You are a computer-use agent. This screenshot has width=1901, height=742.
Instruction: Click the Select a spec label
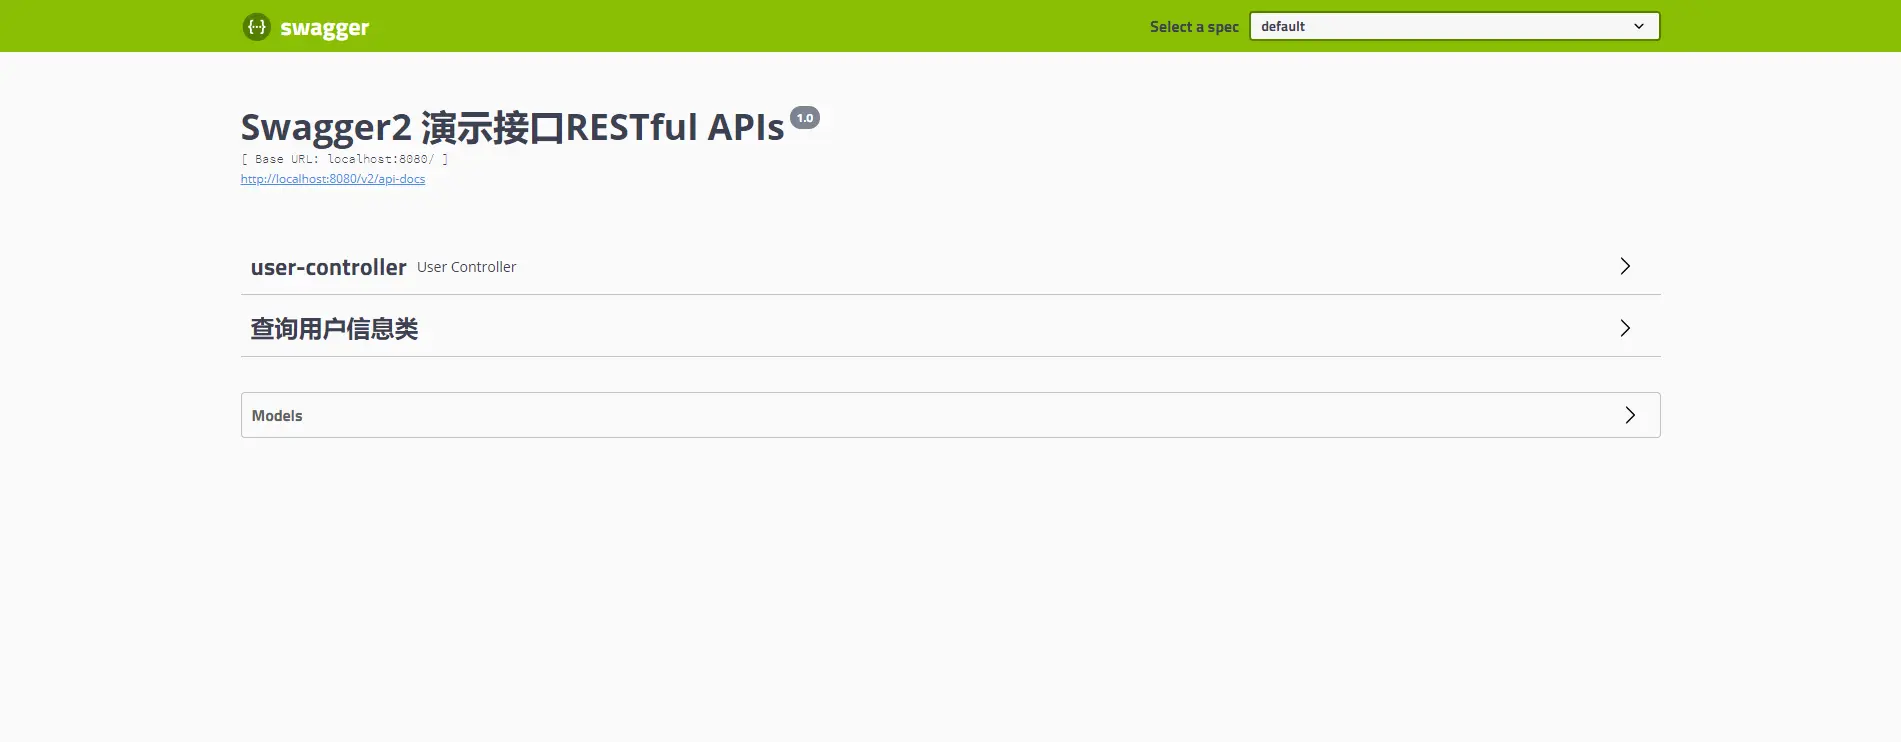tap(1194, 27)
